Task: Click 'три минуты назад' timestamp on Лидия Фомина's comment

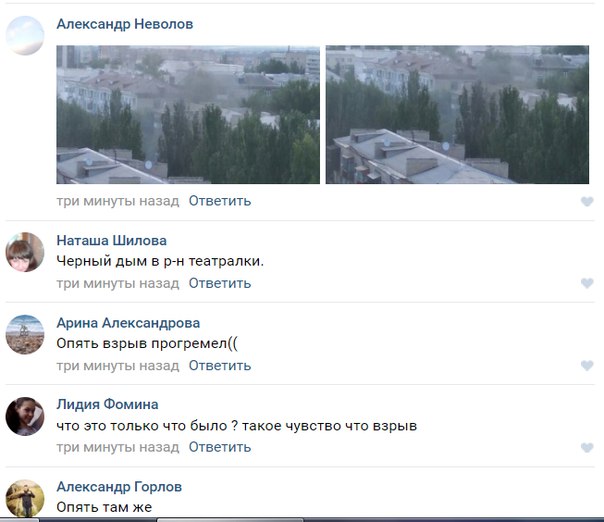Action: [118, 447]
